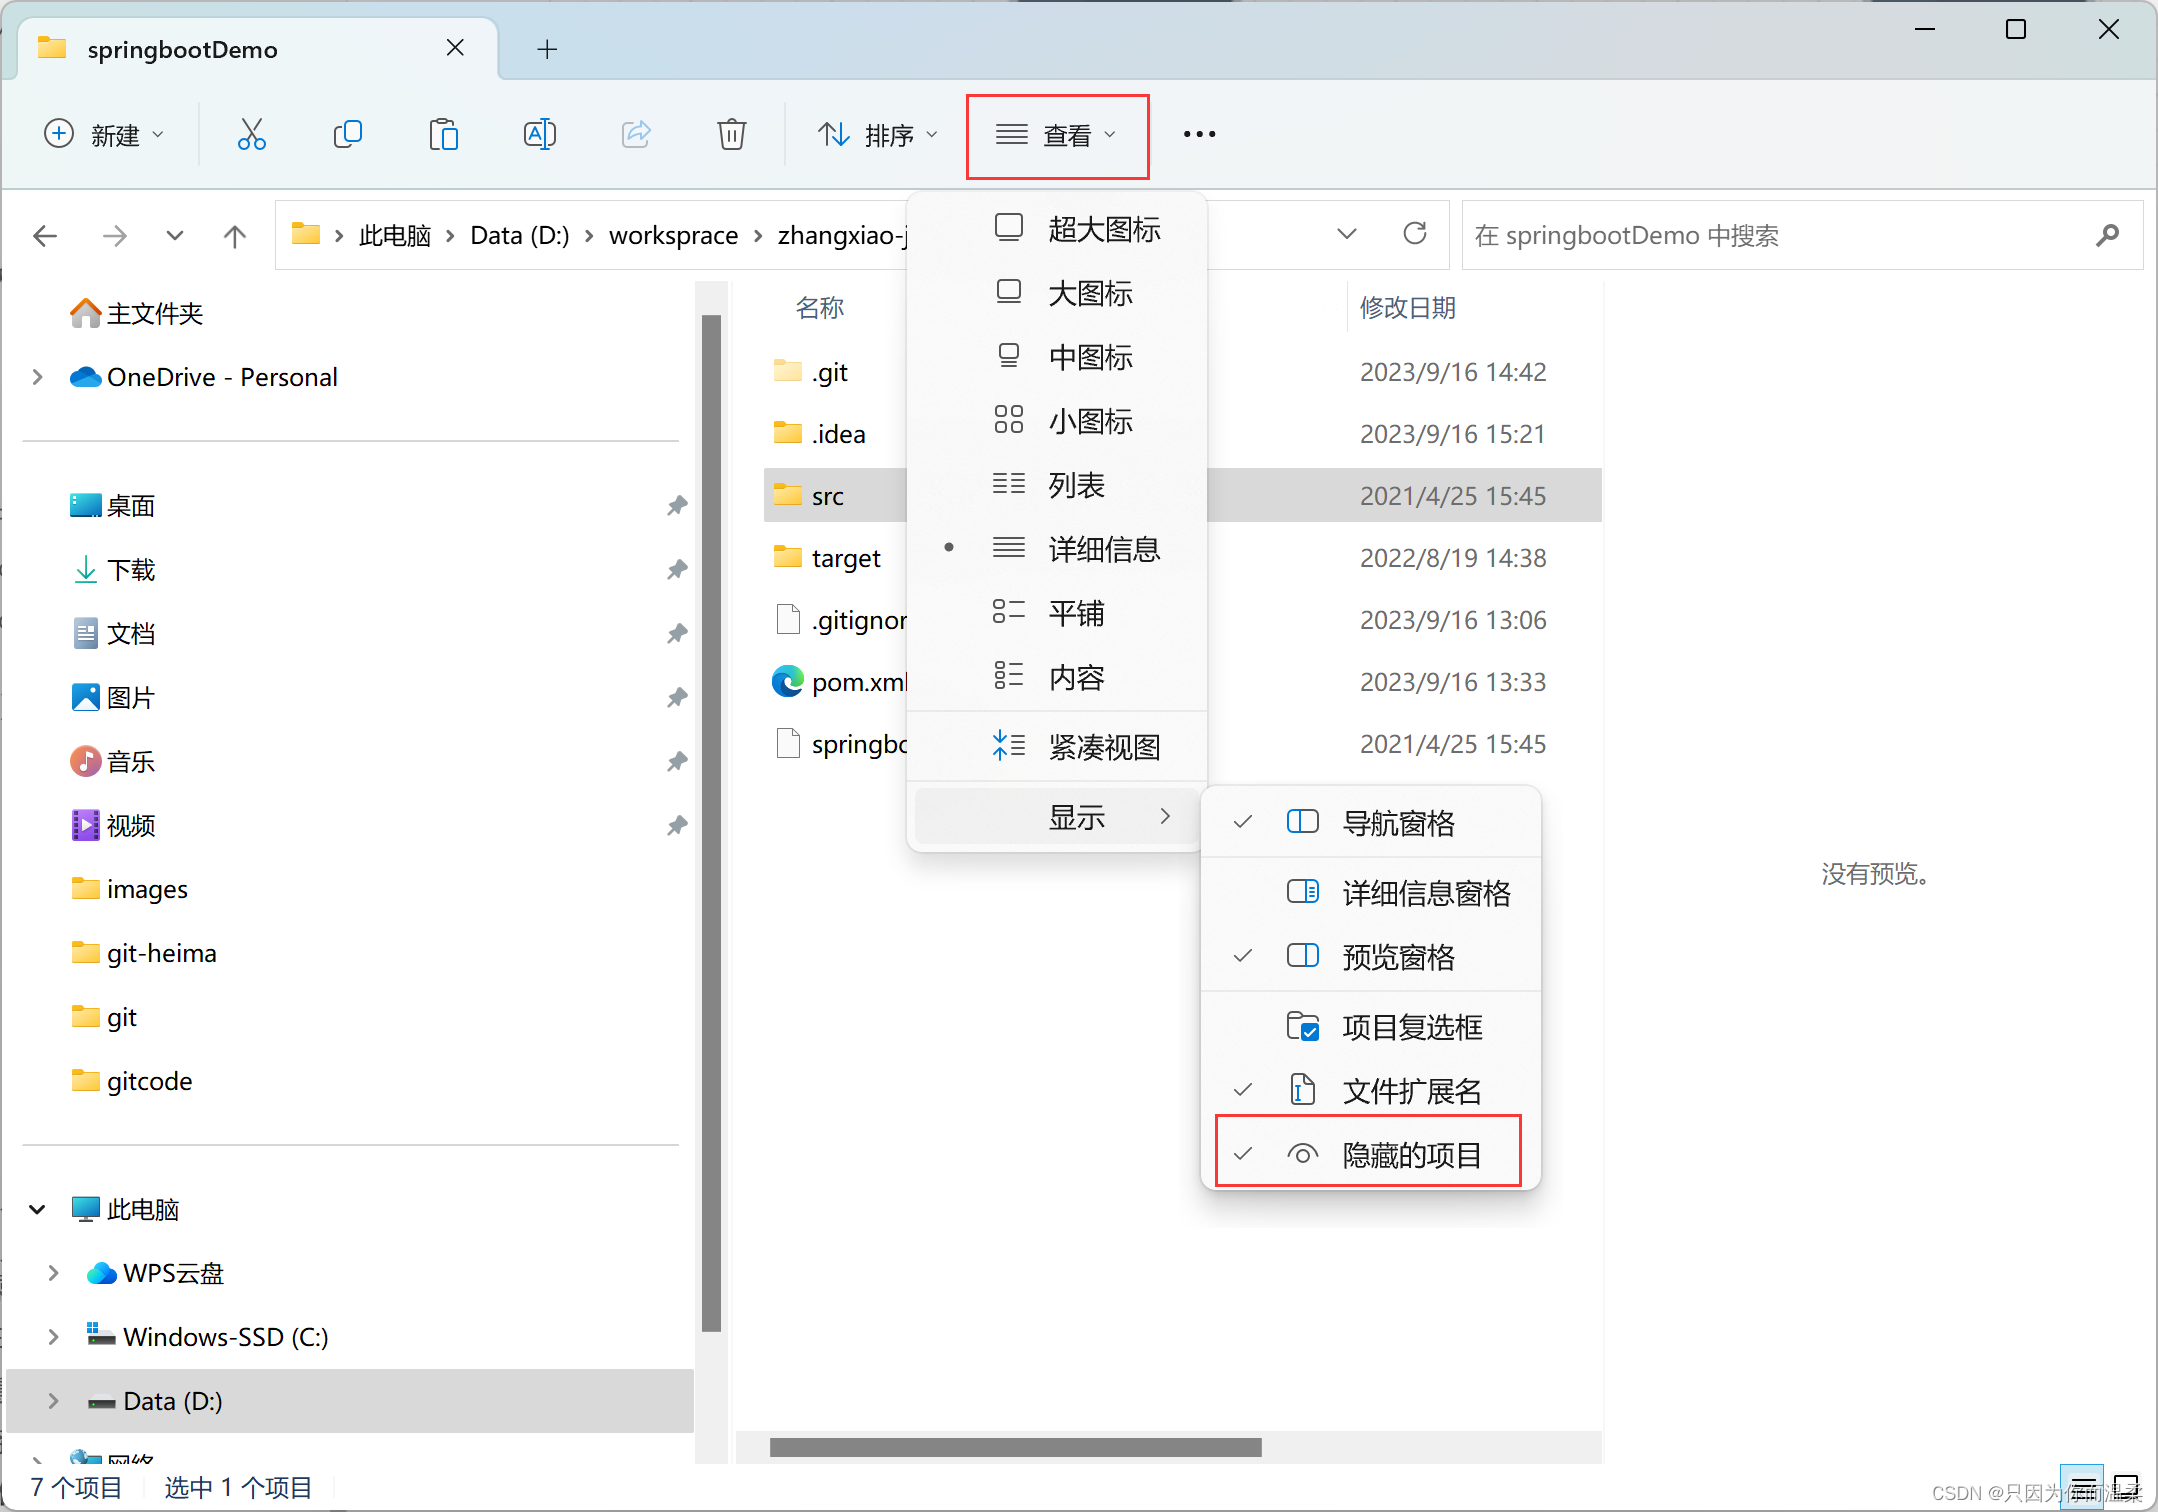The height and width of the screenshot is (1512, 2158).
Task: Go up one folder level arrow
Action: tap(234, 236)
